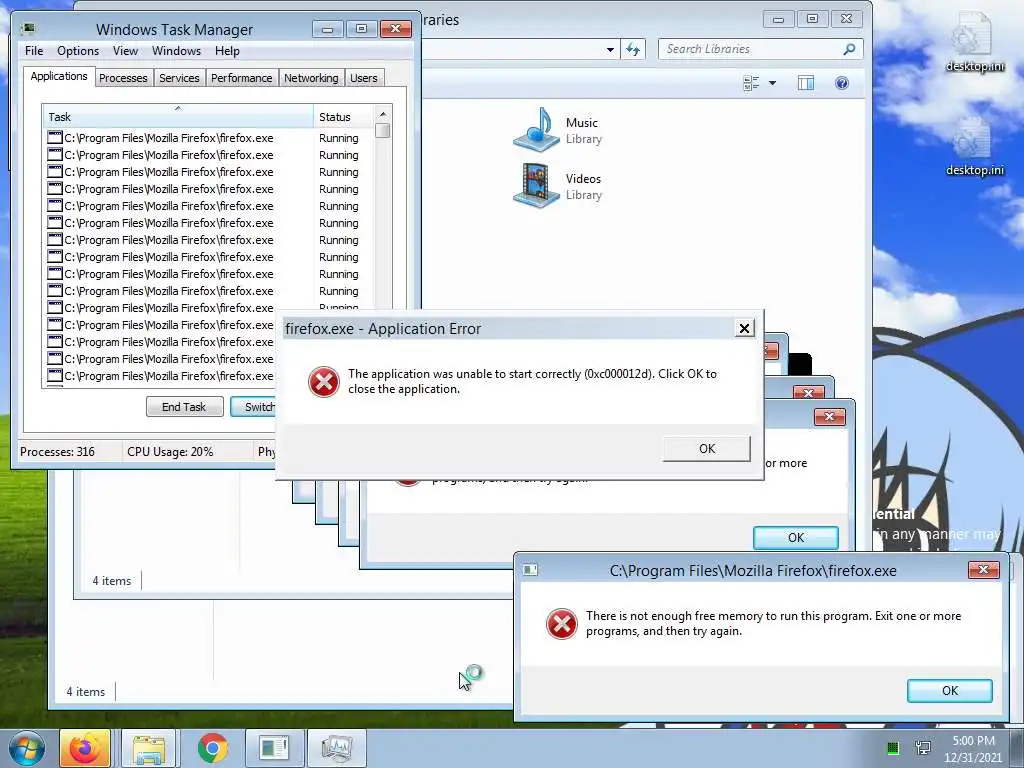This screenshot has height=768, width=1024.
Task: Open the Windows Start orb
Action: (x=26, y=748)
